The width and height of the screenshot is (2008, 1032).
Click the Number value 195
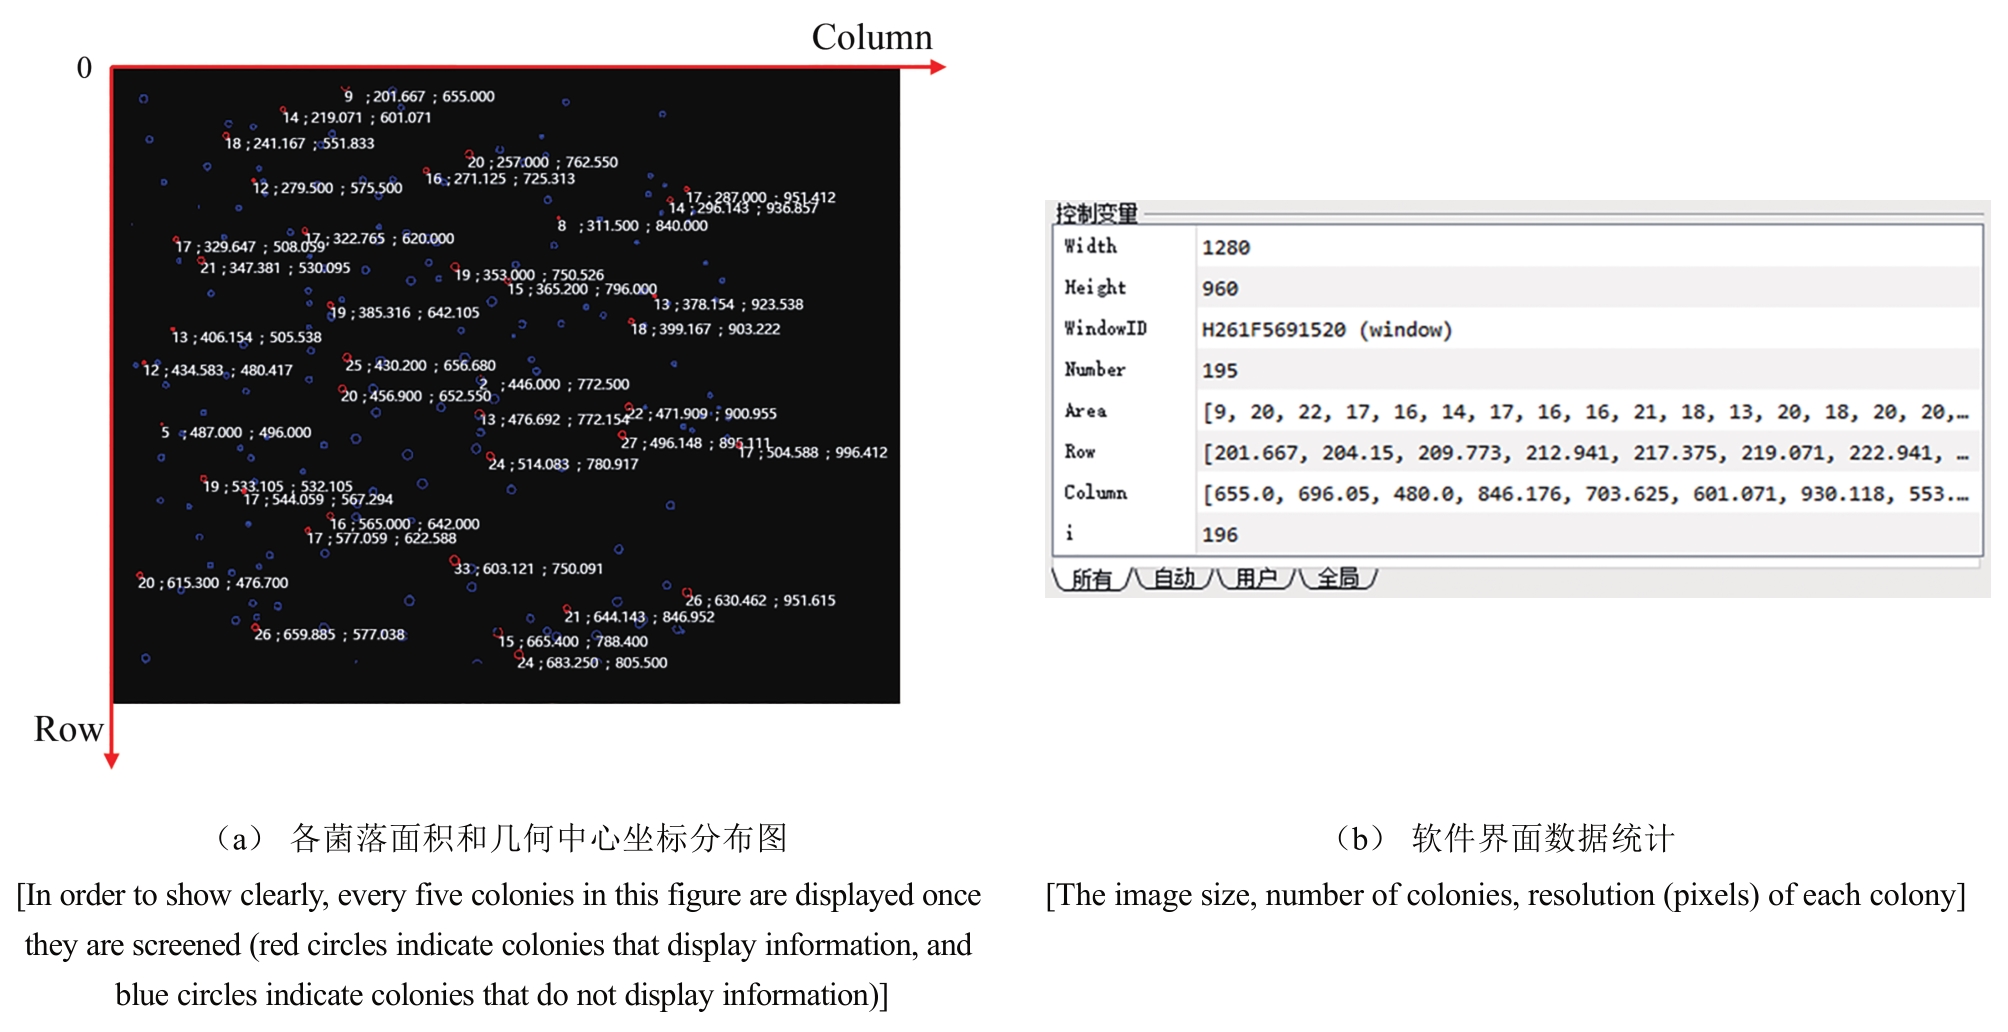1220,371
